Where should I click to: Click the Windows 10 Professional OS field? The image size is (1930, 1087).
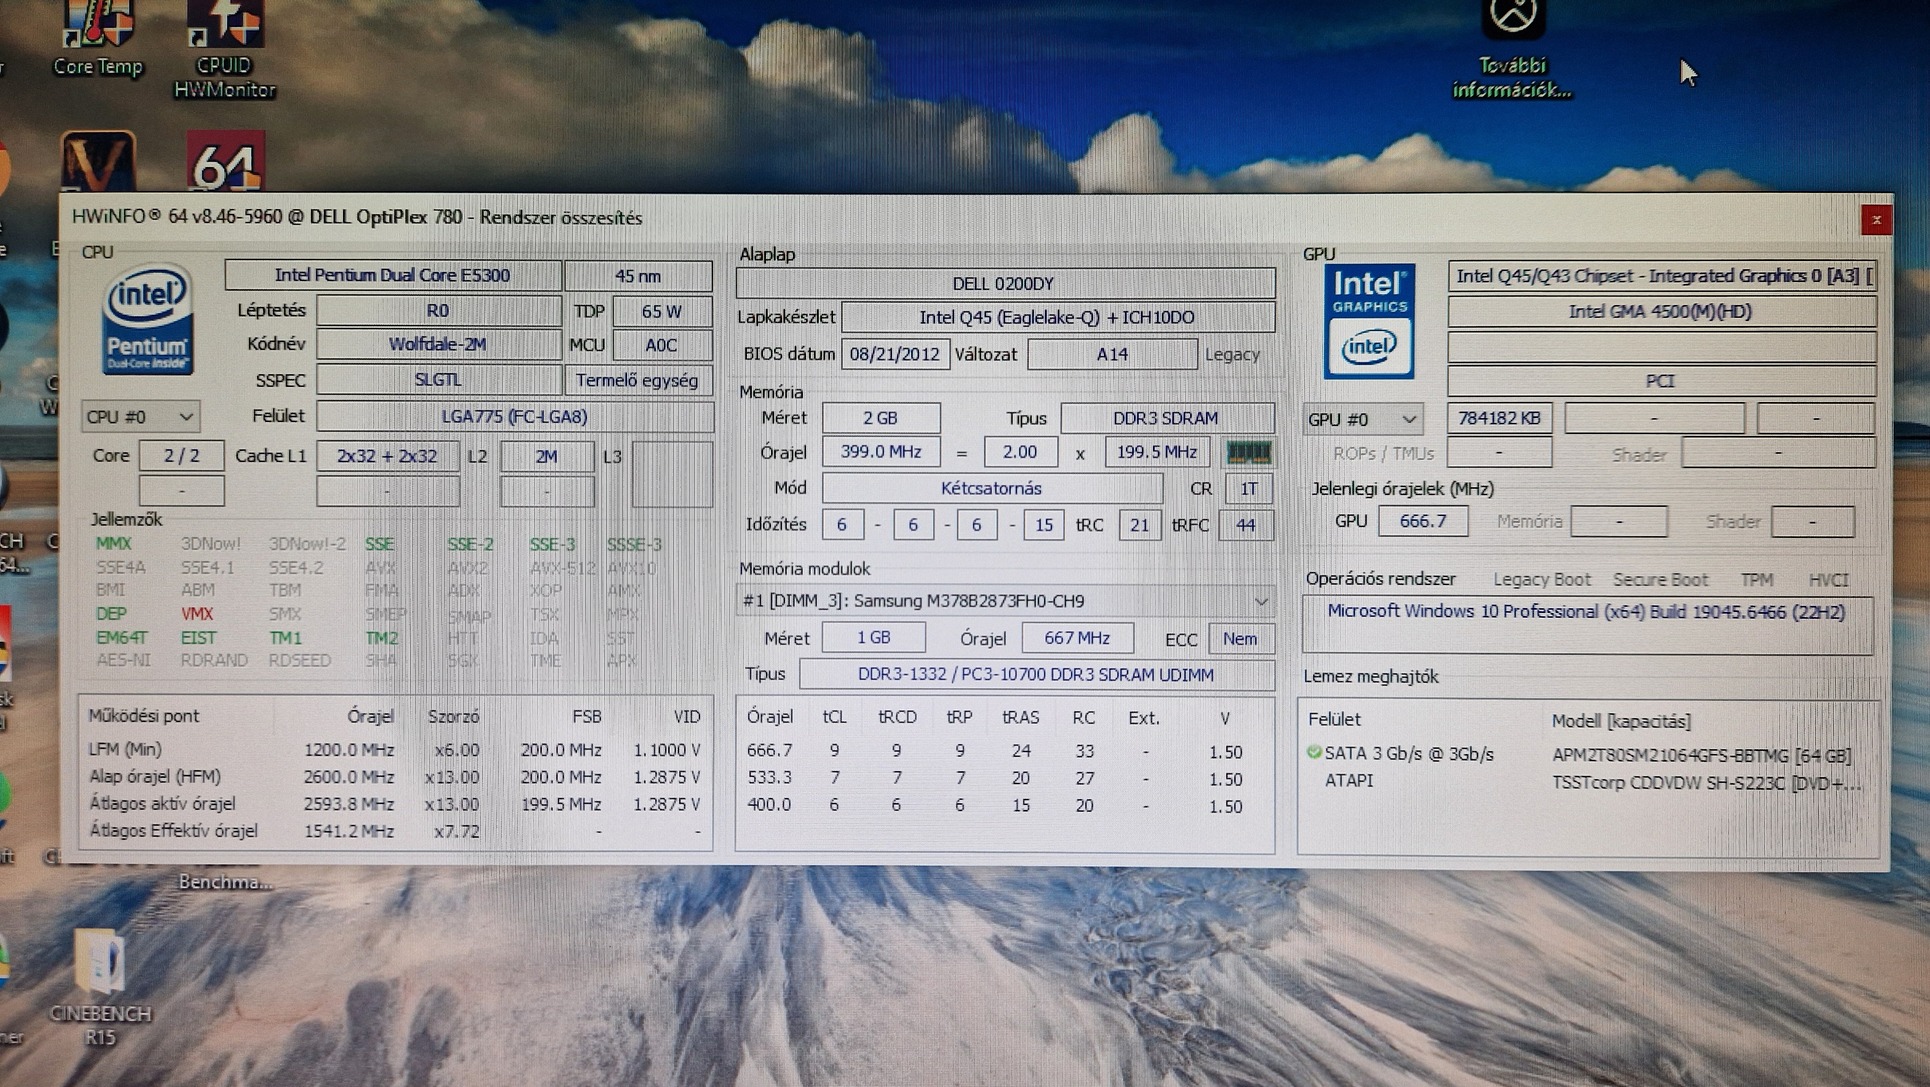[x=1586, y=613]
